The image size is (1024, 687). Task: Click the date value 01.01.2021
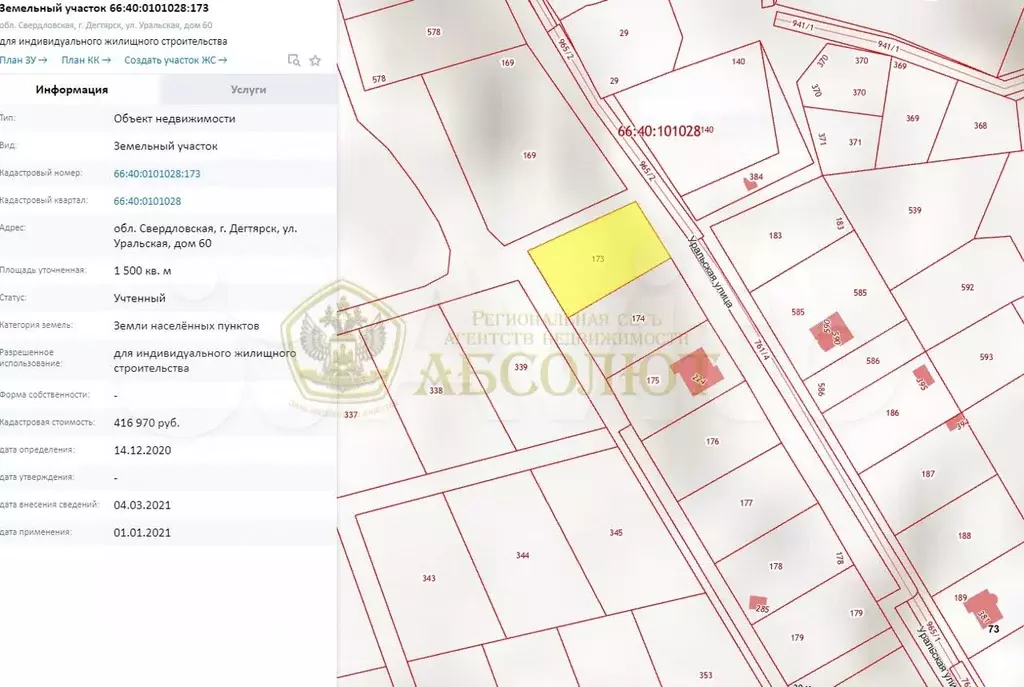[x=142, y=533]
